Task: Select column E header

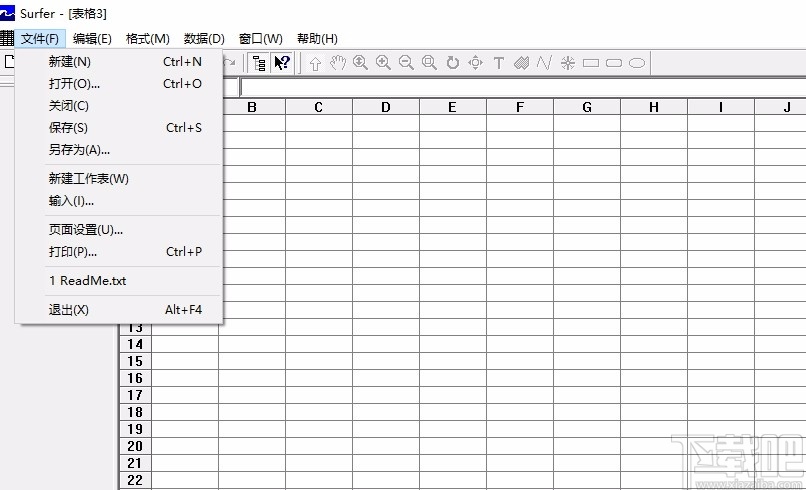Action: tap(453, 107)
